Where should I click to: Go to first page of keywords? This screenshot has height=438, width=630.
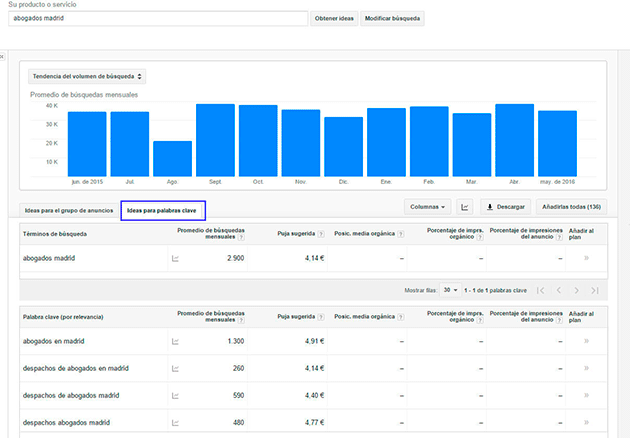click(x=541, y=290)
